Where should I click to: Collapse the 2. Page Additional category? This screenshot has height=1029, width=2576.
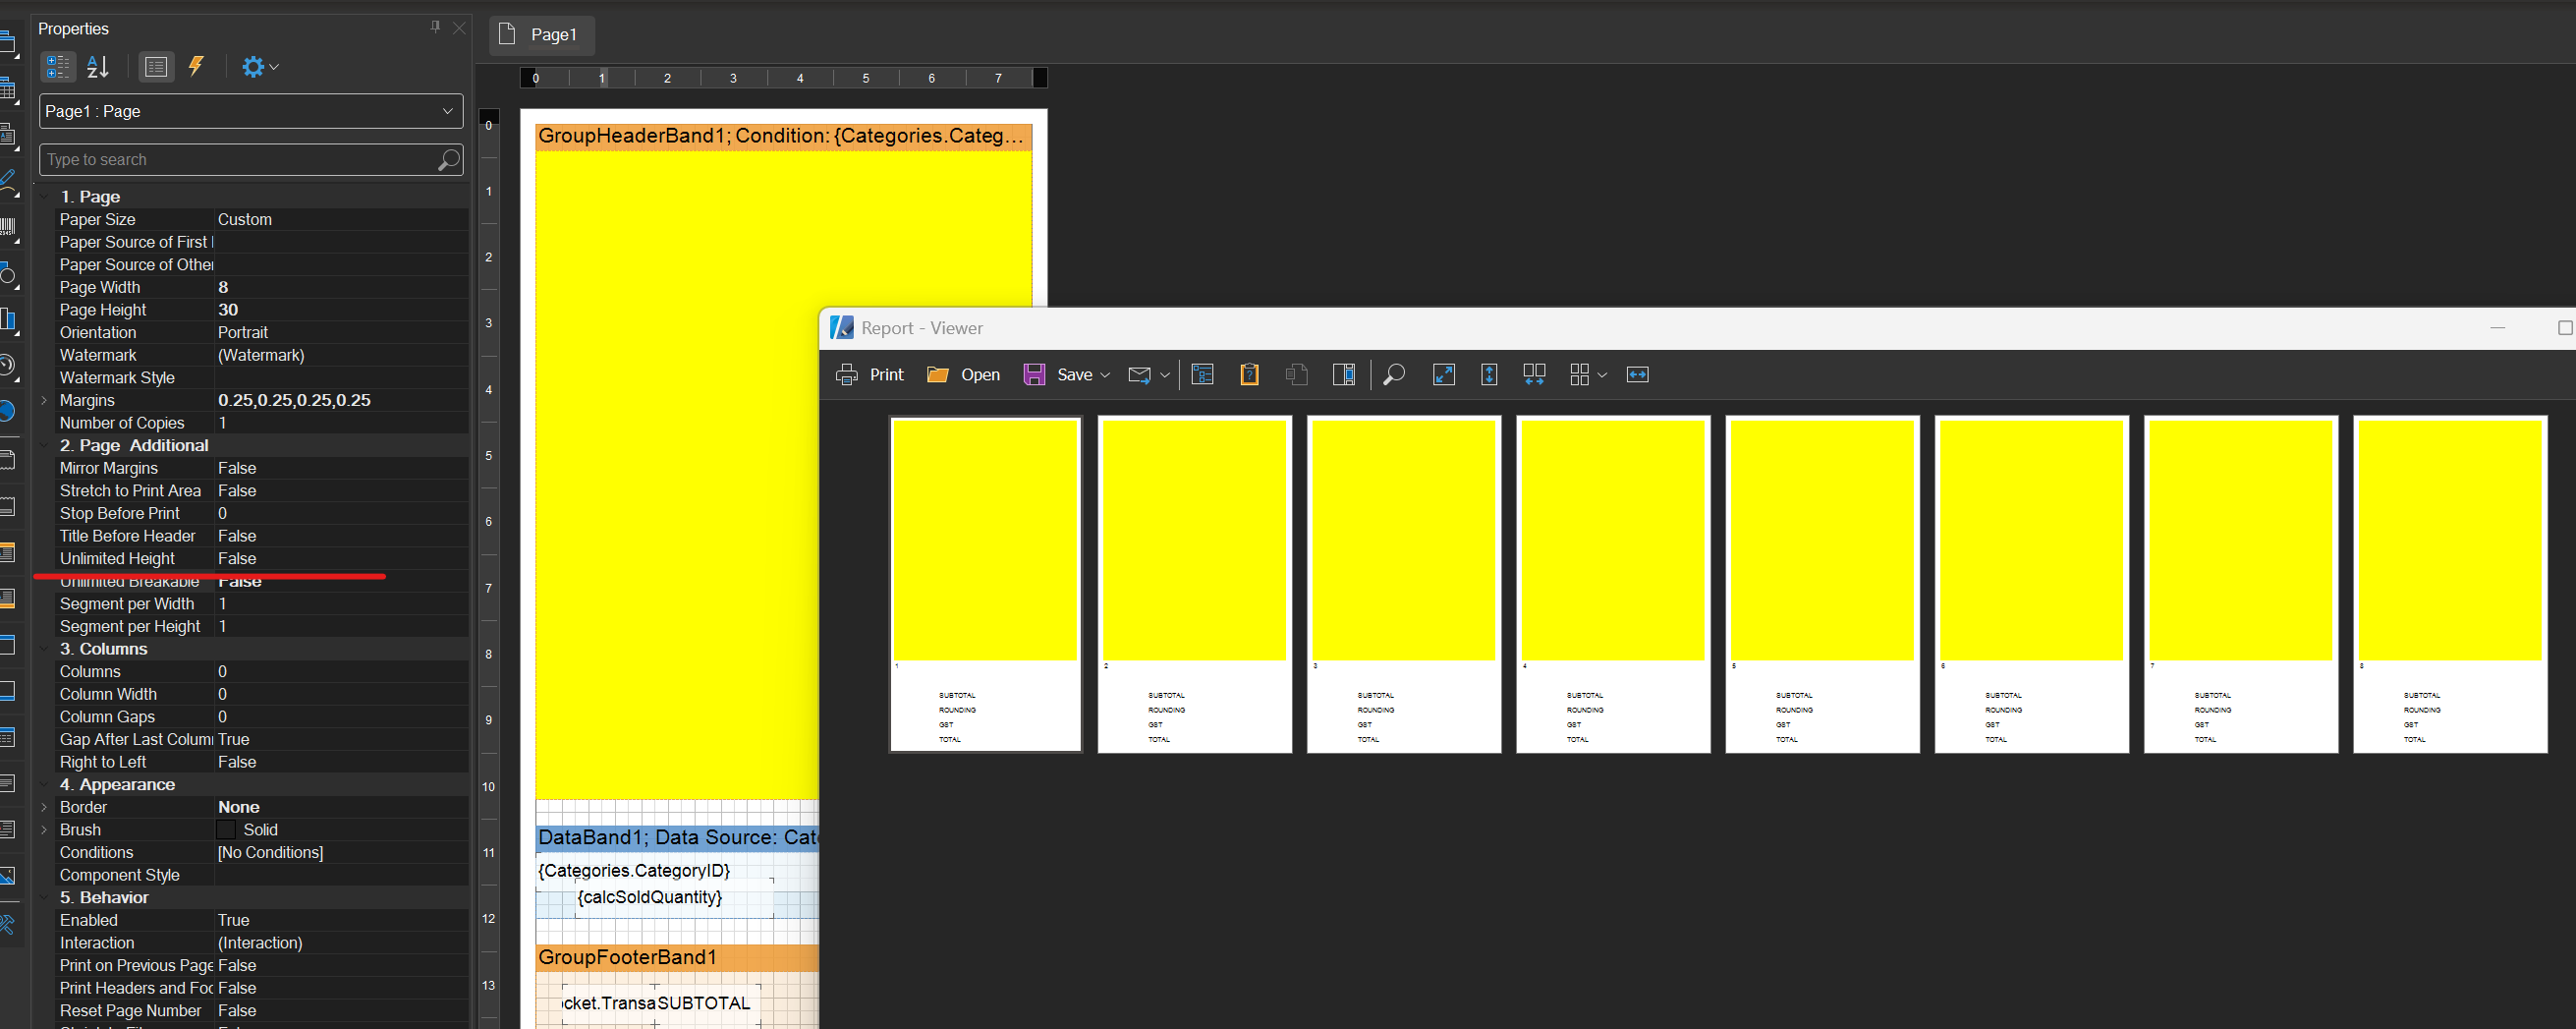click(x=44, y=445)
